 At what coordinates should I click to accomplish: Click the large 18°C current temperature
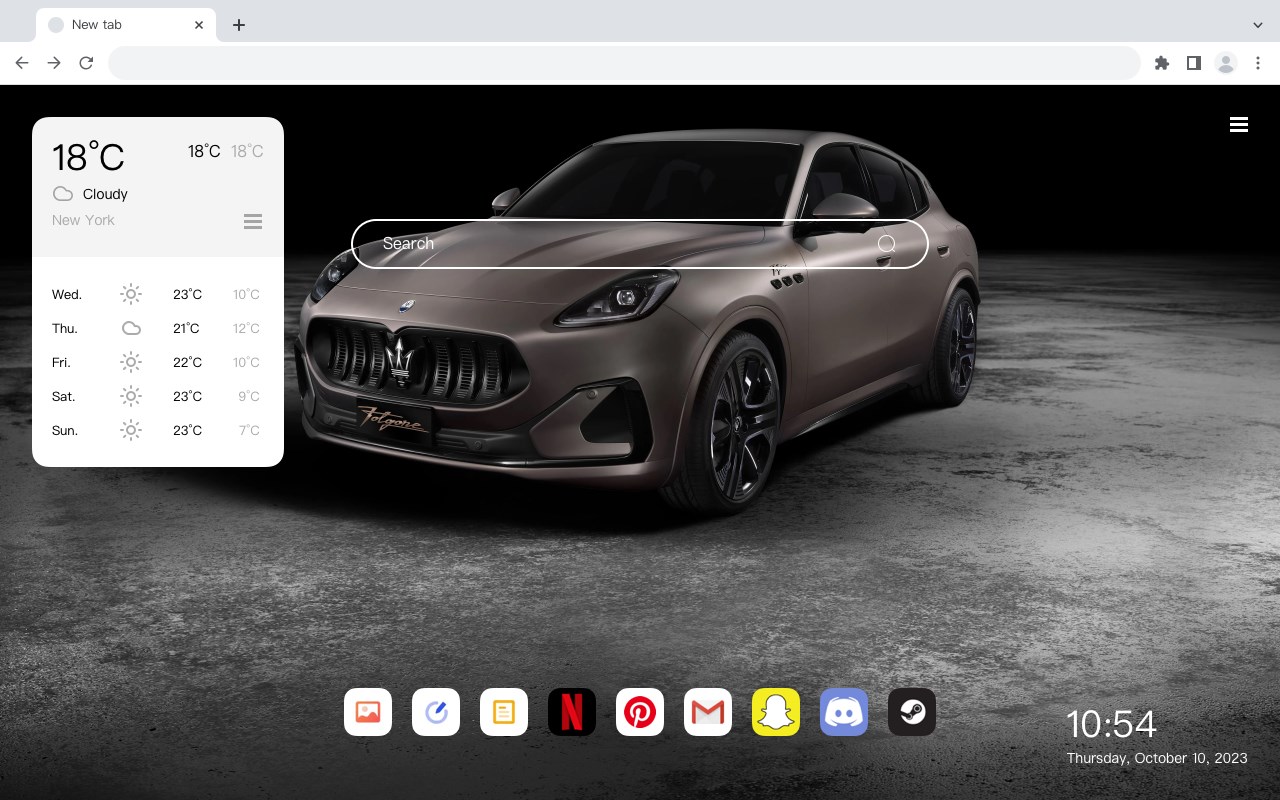pos(88,157)
